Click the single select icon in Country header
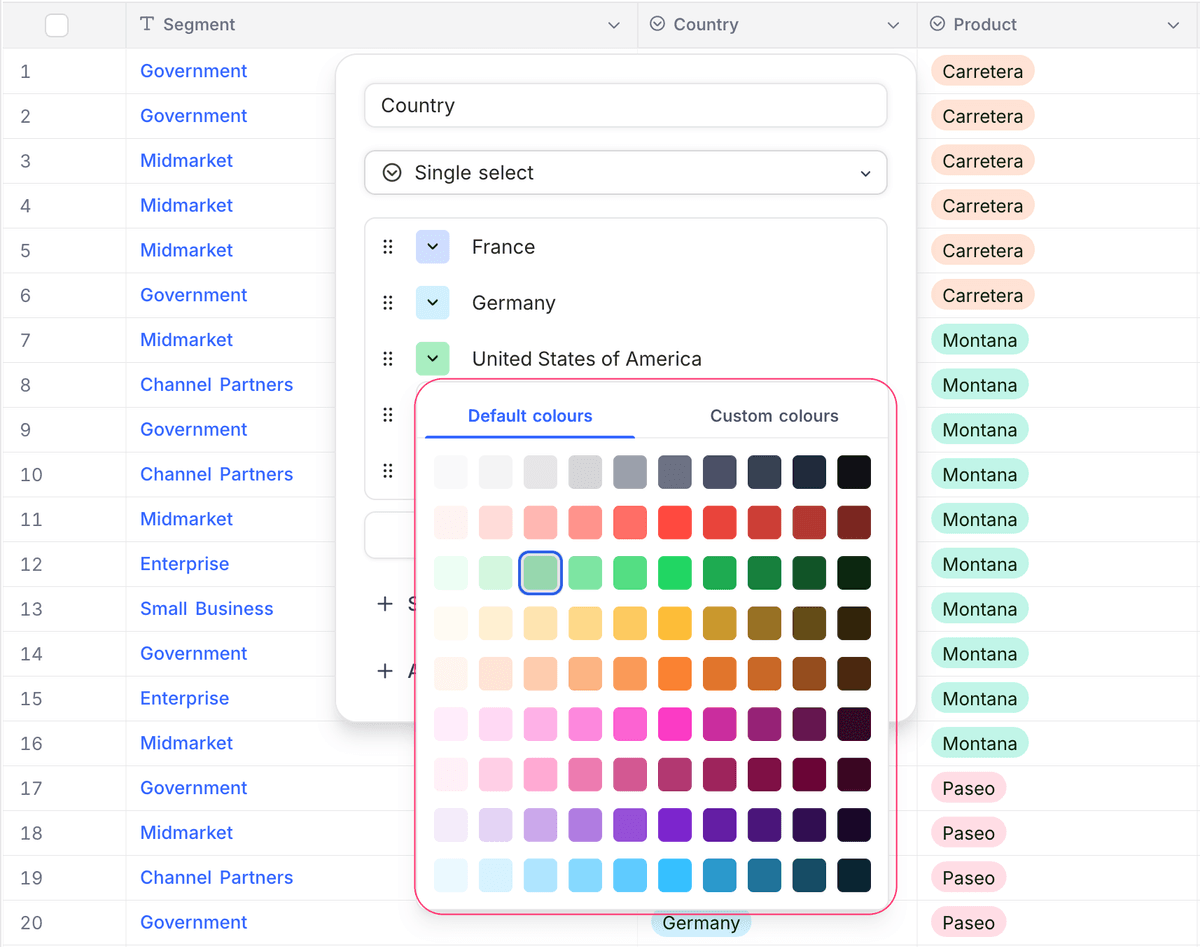 658,24
